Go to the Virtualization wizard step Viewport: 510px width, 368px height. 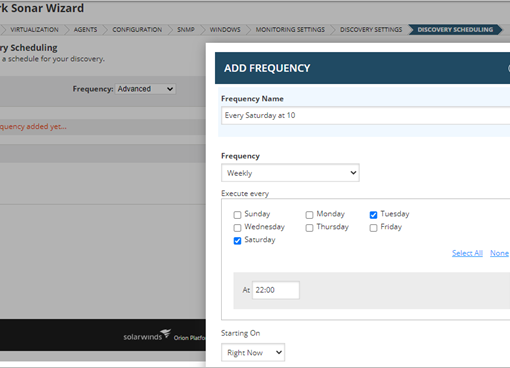coord(34,30)
